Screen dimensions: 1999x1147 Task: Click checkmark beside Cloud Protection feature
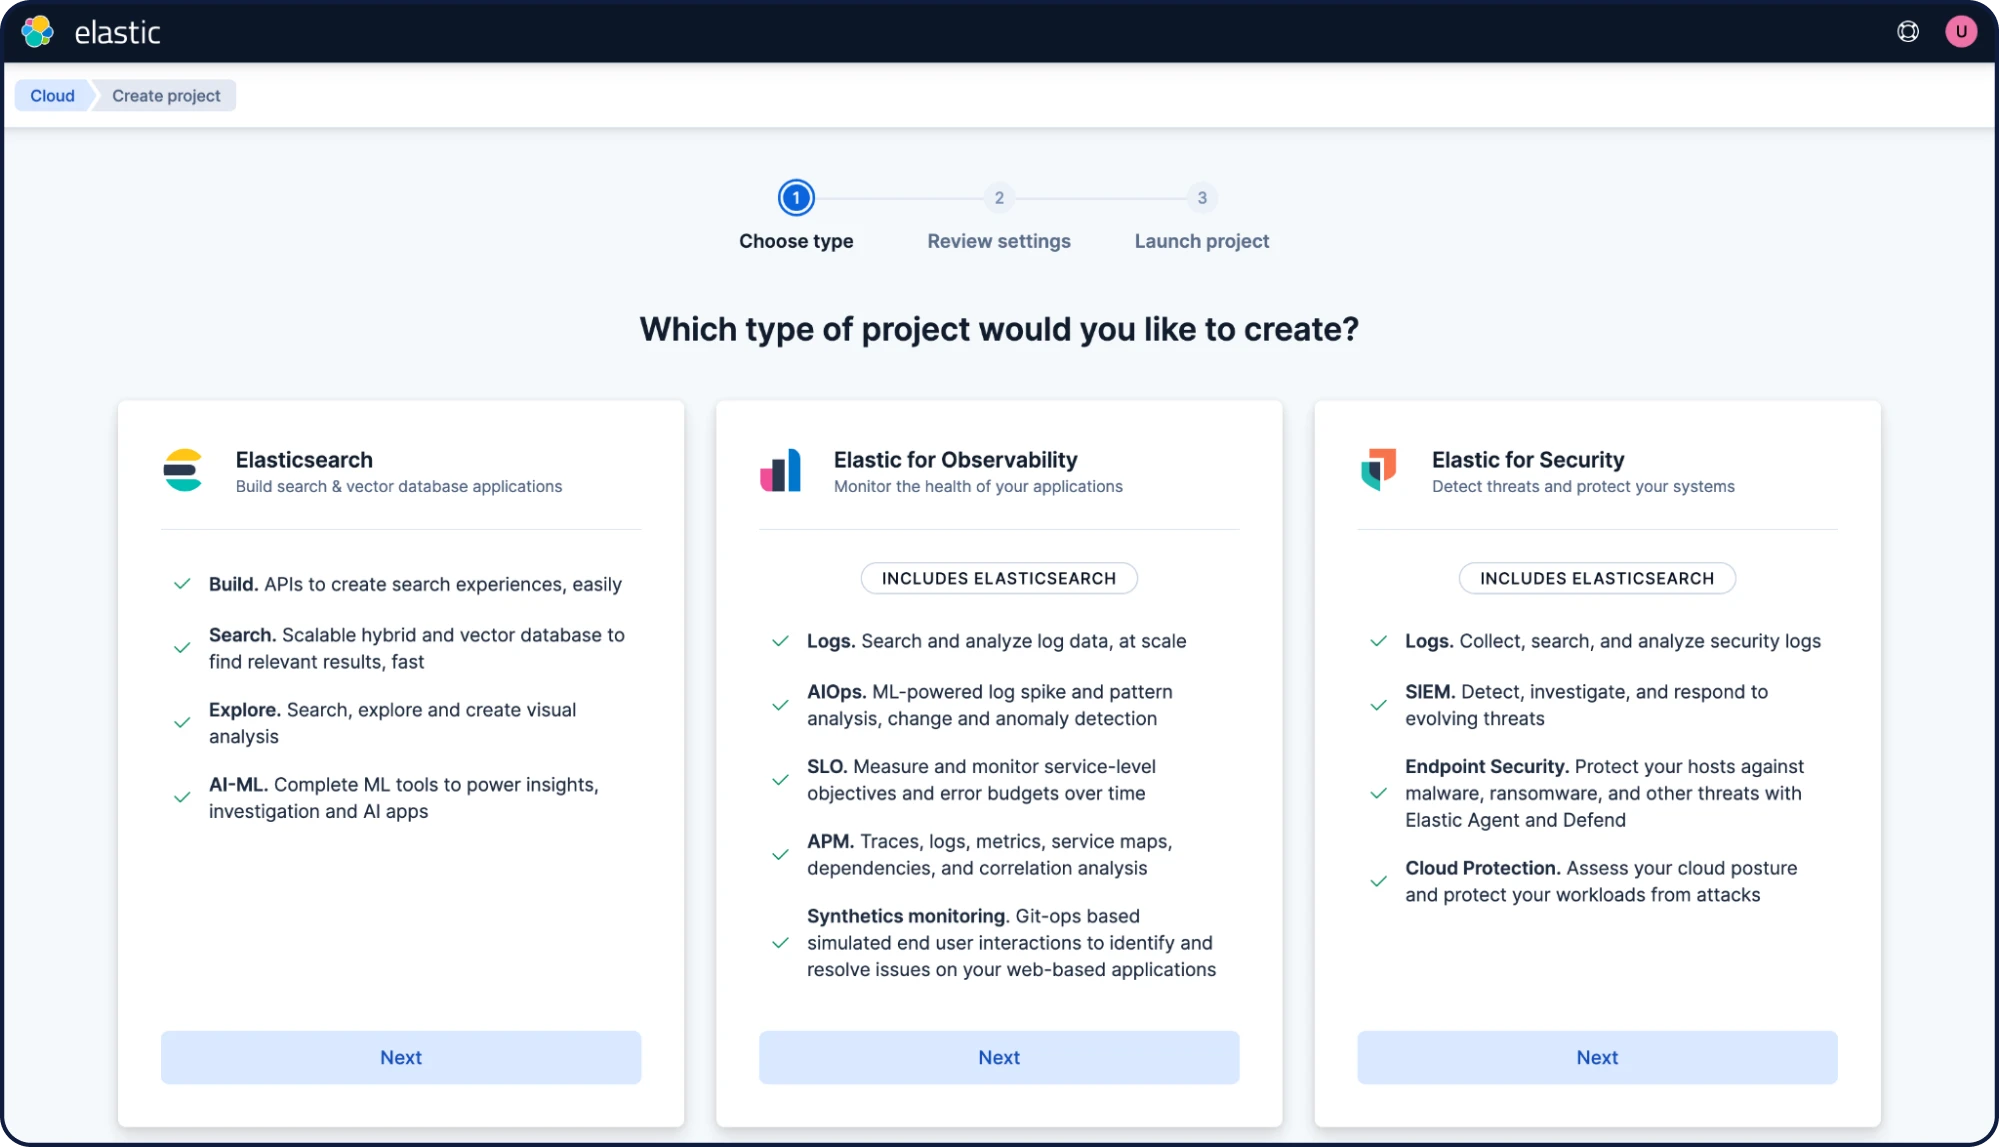[1378, 881]
